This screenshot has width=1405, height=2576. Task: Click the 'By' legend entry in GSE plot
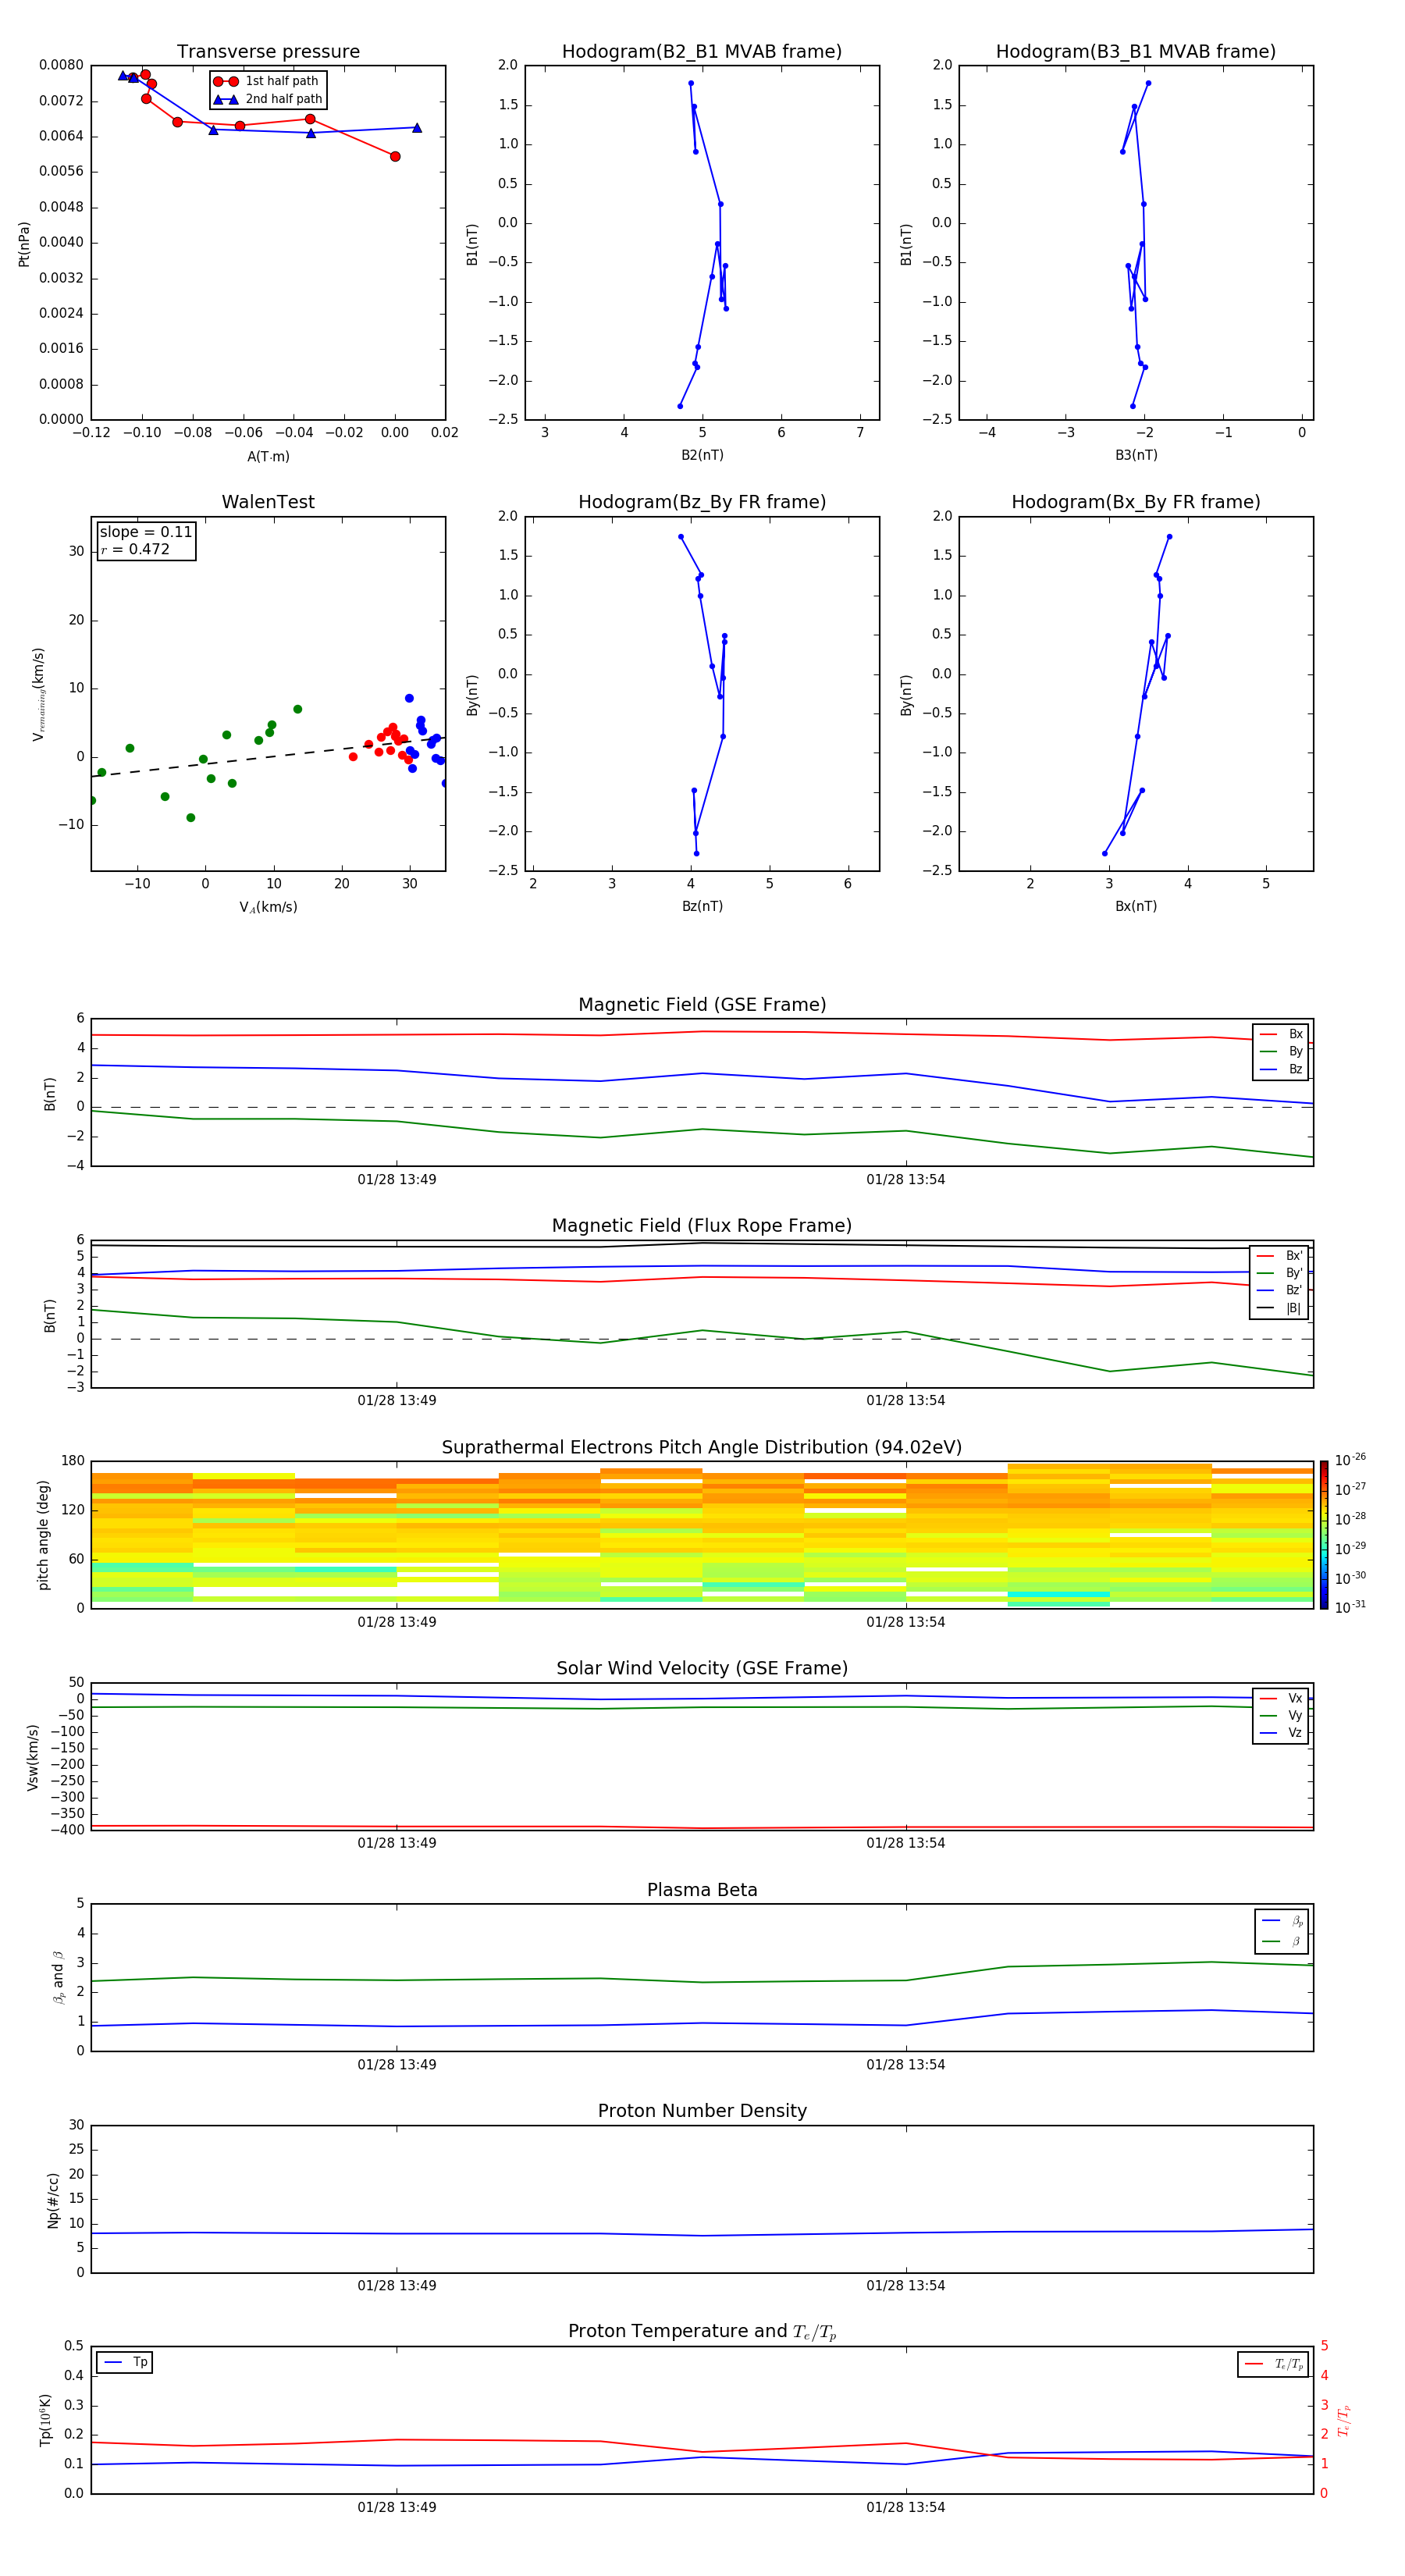[x=1282, y=1051]
